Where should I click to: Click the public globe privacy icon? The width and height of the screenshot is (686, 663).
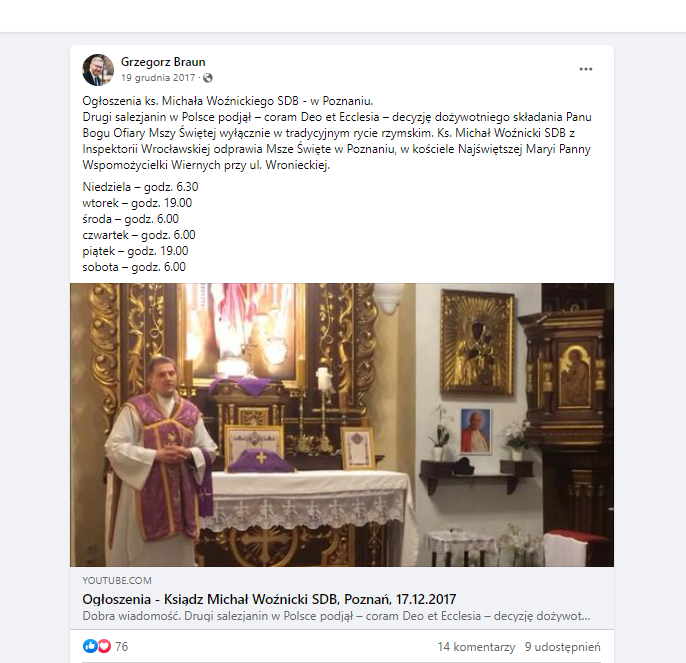click(x=208, y=78)
